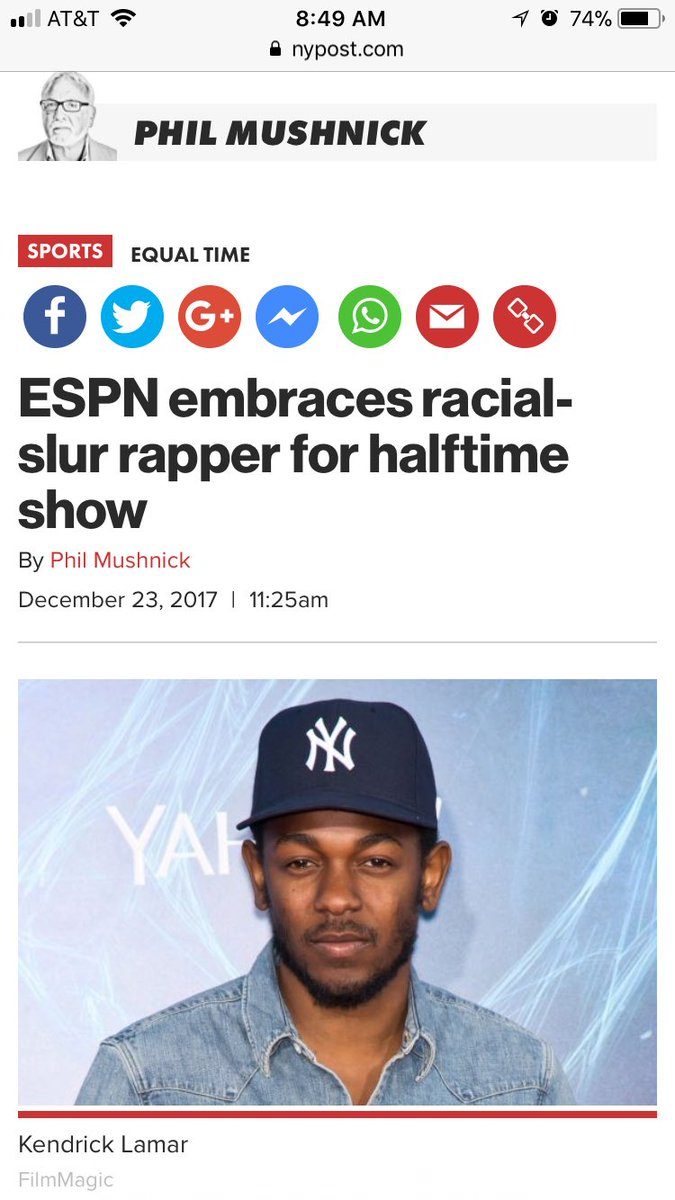Image resolution: width=675 pixels, height=1200 pixels.
Task: Tap the Wi-Fi icon in the status bar
Action: click(123, 18)
